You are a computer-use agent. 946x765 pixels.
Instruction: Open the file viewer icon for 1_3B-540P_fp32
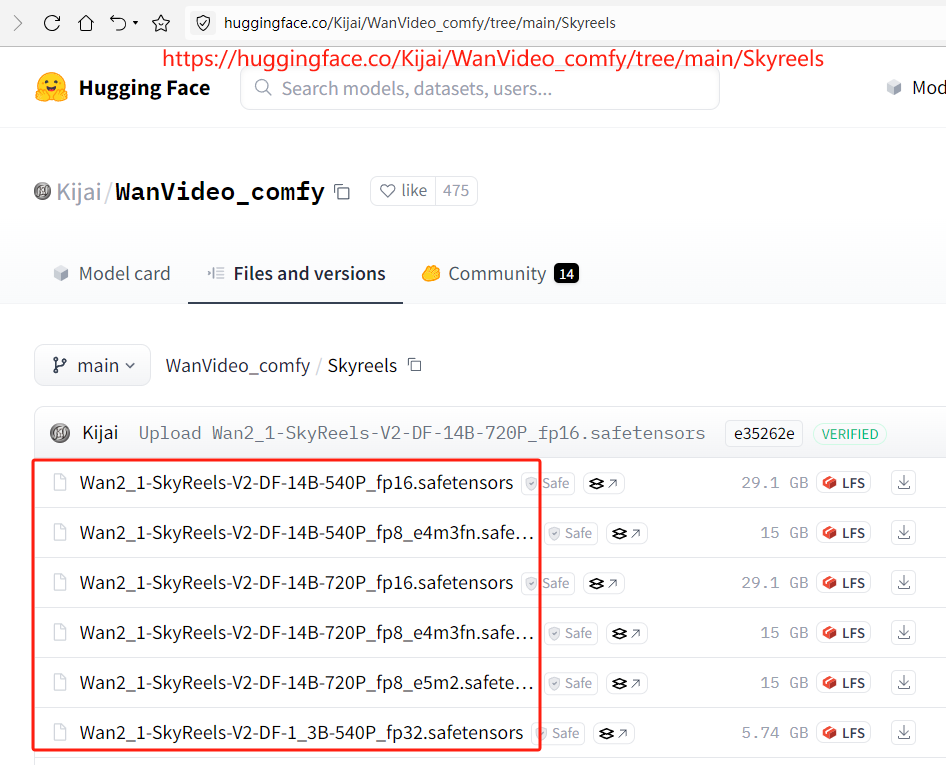click(614, 734)
